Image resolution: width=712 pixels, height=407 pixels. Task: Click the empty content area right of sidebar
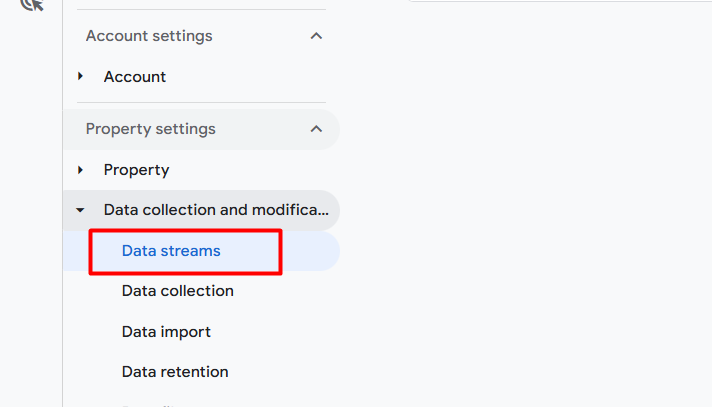(x=530, y=200)
